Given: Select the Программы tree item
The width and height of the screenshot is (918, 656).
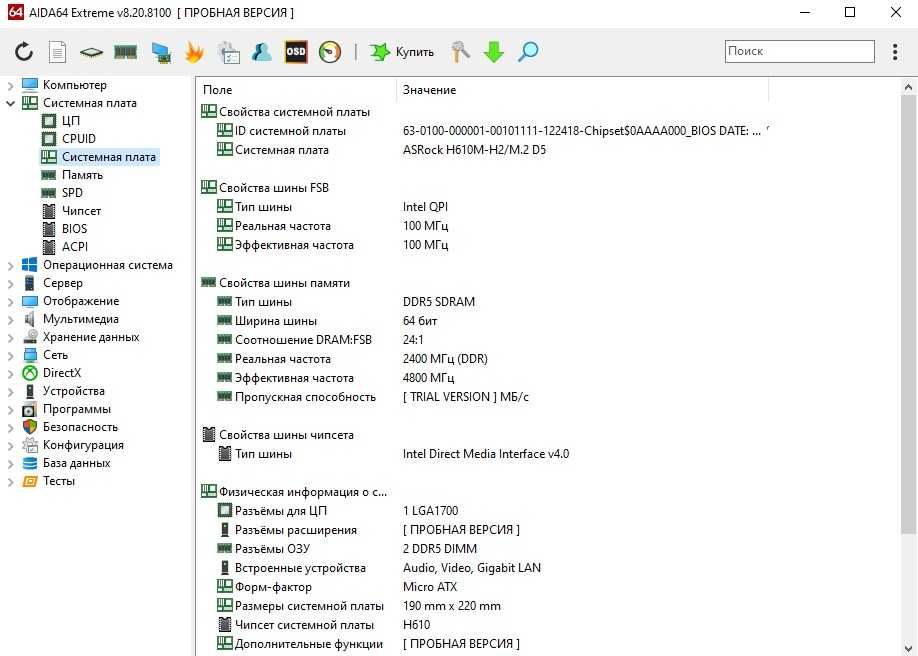Looking at the screenshot, I should click(x=76, y=409).
